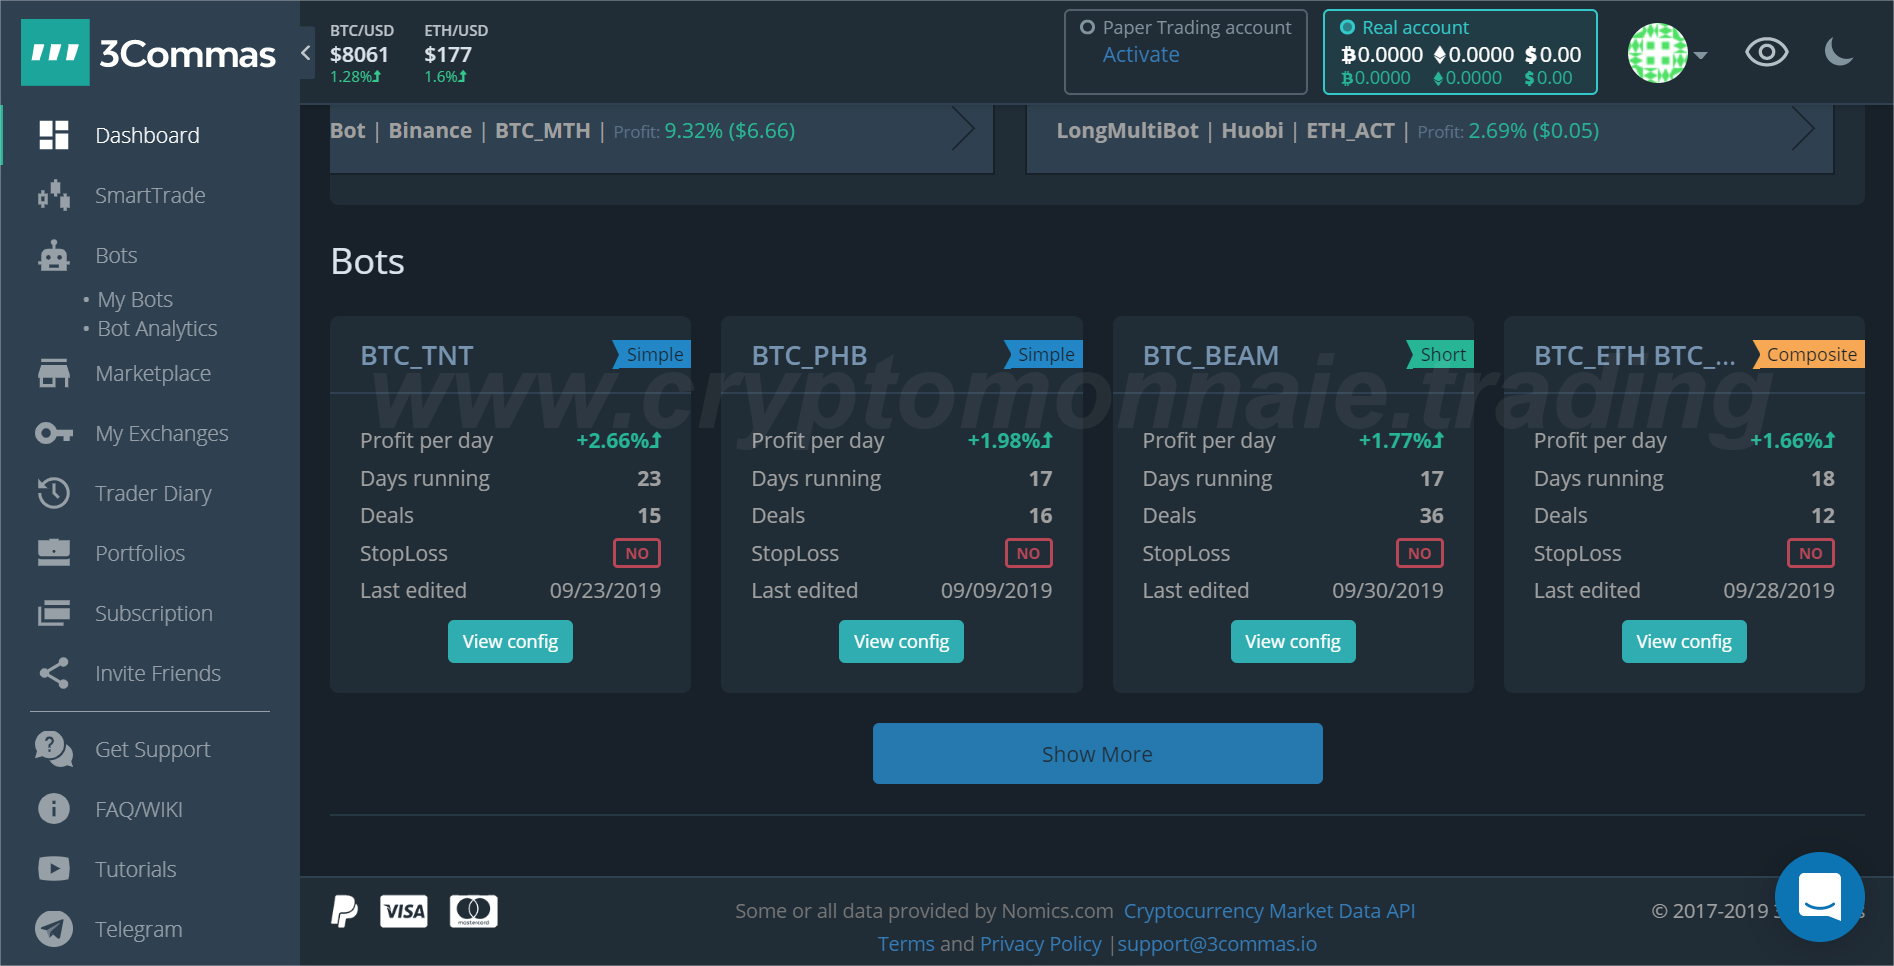Toggle StopLoss NO badge for BTC_PHB
1894x966 pixels.
(1028, 553)
